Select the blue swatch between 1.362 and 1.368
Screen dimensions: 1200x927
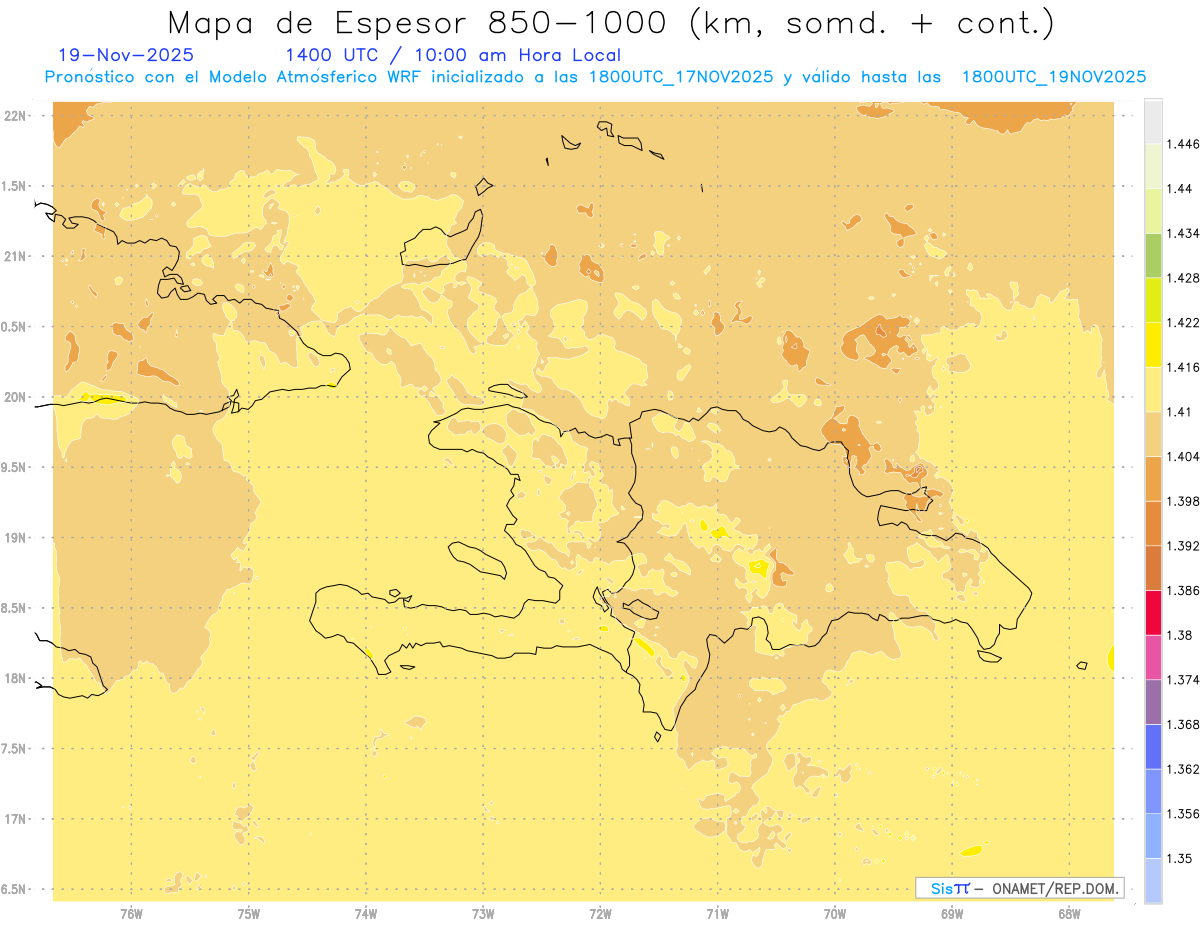pyautogui.click(x=1153, y=747)
